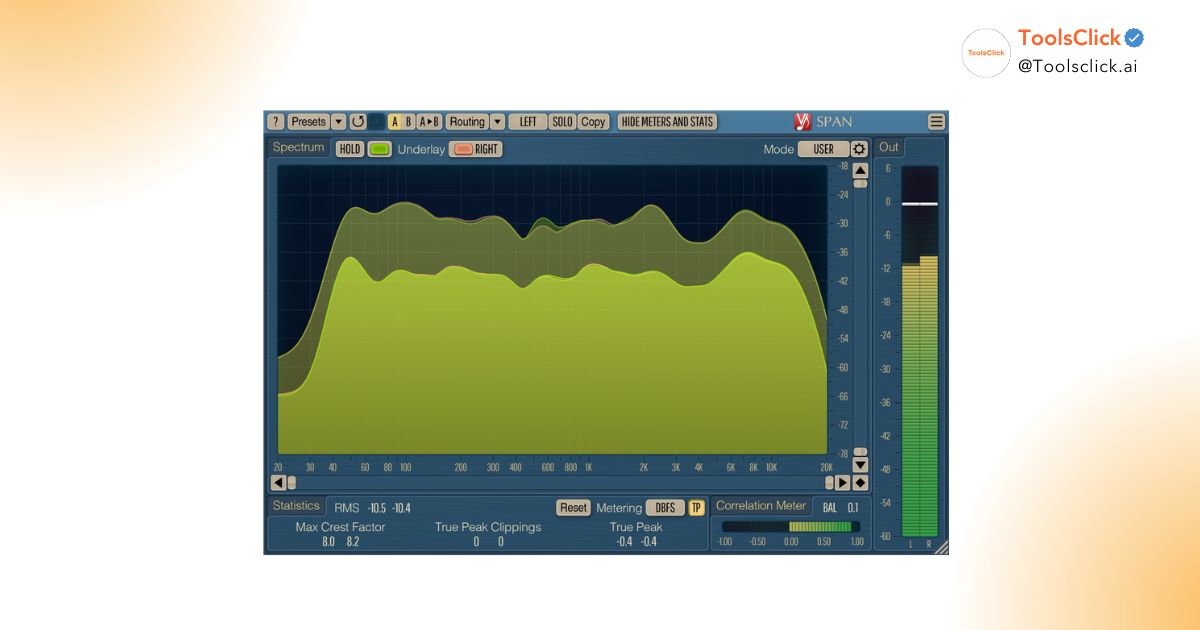This screenshot has height=630, width=1200.
Task: Open the Routing dropdown arrow
Action: coord(496,121)
